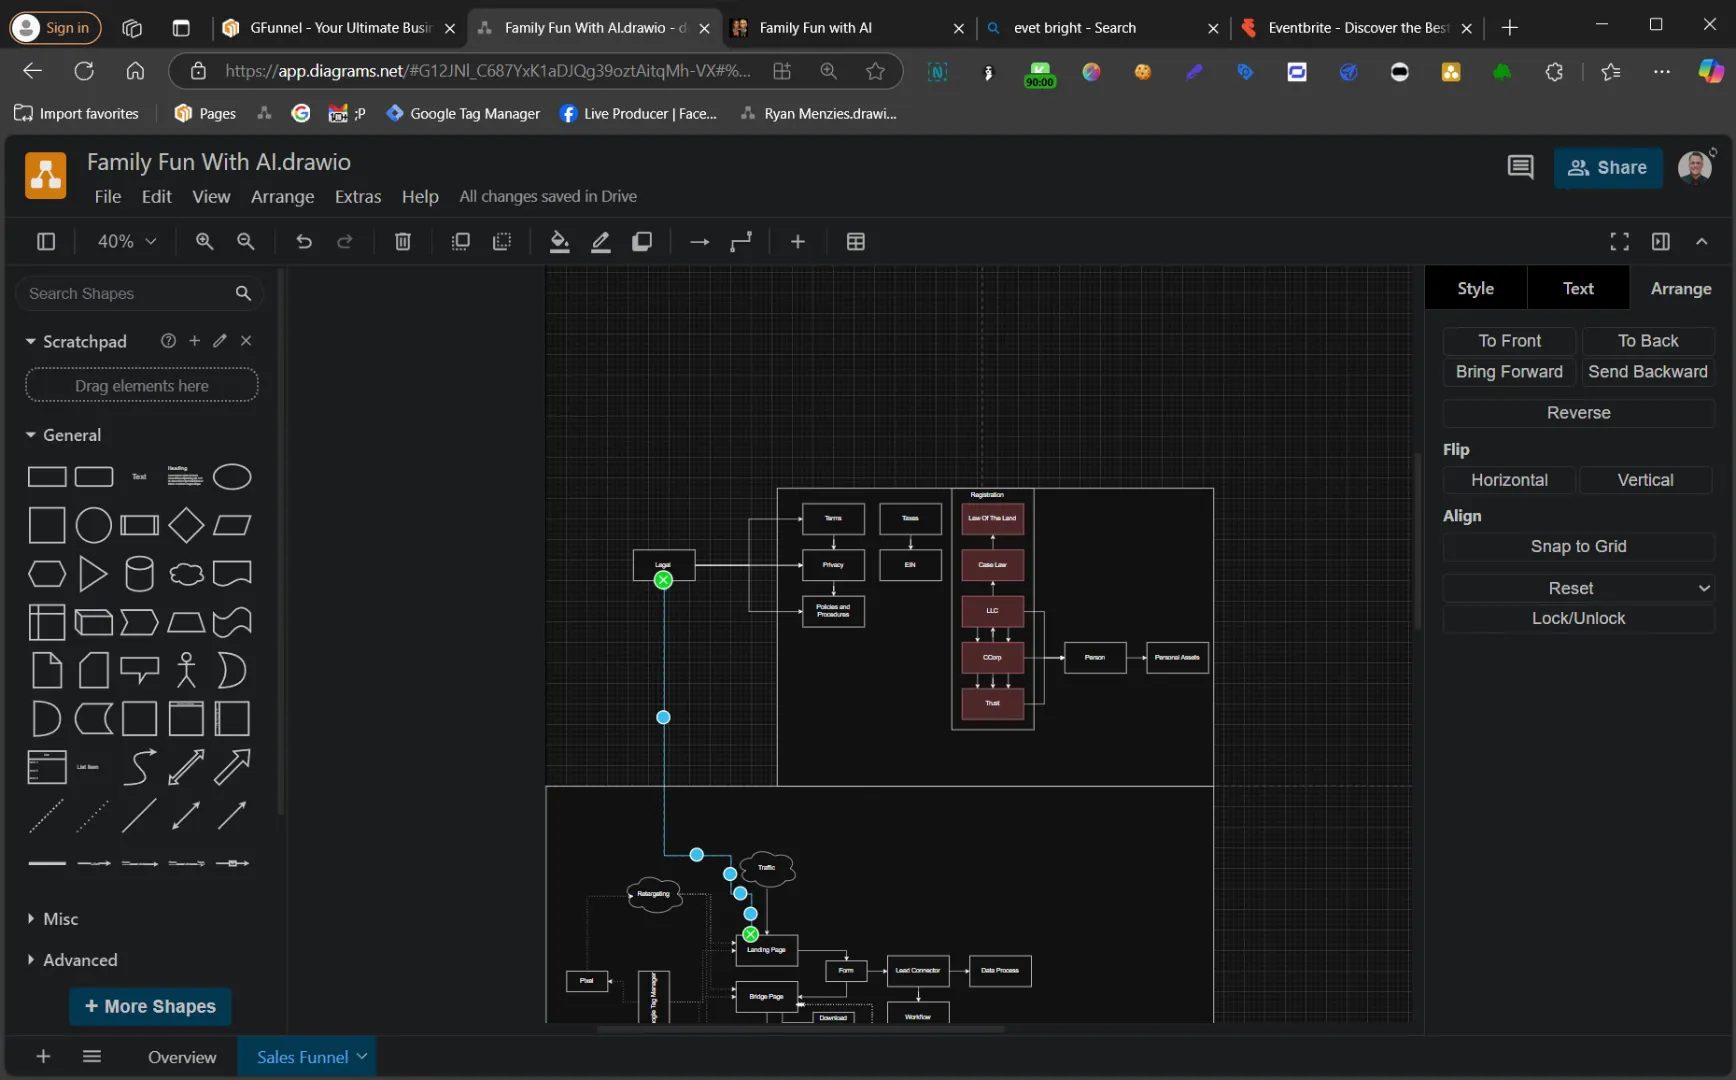The image size is (1736, 1080).
Task: Flip selection with the Vertical button
Action: click(x=1646, y=480)
